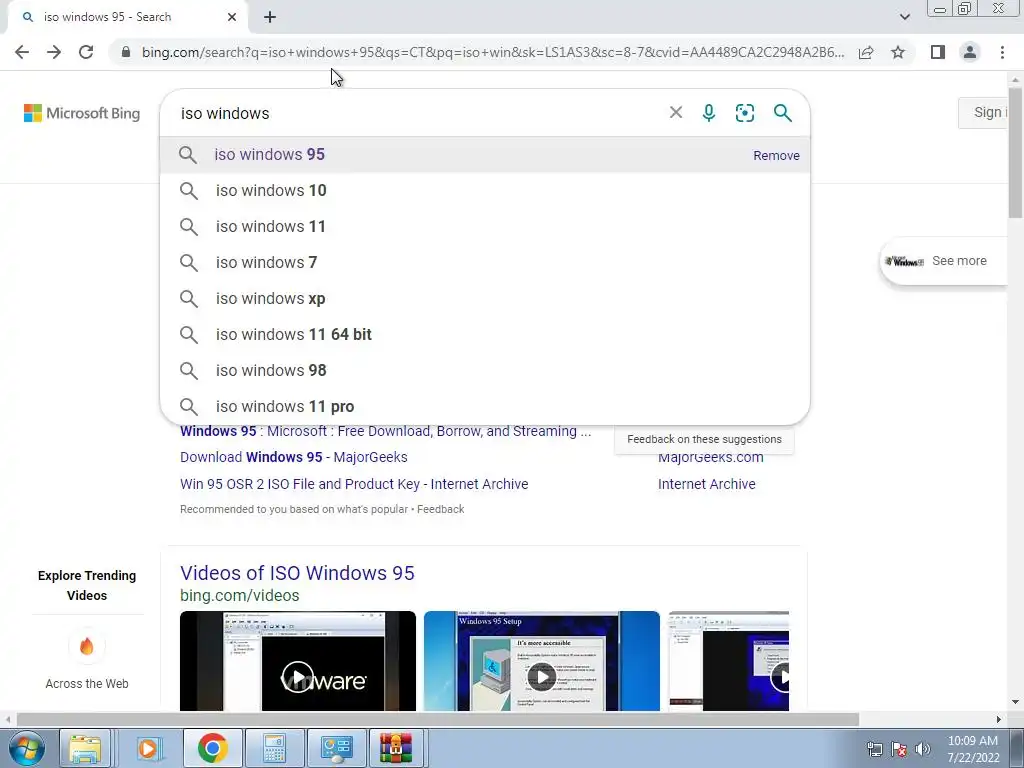This screenshot has width=1024, height=768.
Task: Select Across the Web label
Action: pyautogui.click(x=87, y=684)
